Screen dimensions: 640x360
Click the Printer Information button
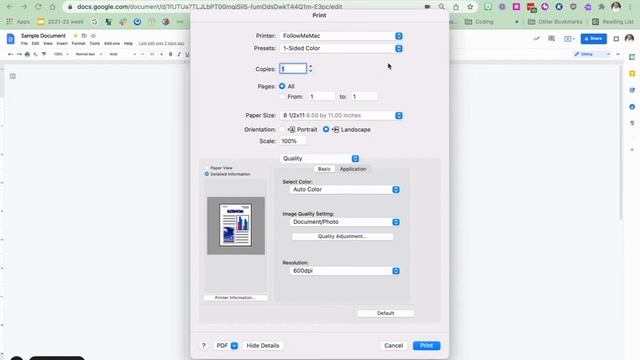(x=235, y=298)
